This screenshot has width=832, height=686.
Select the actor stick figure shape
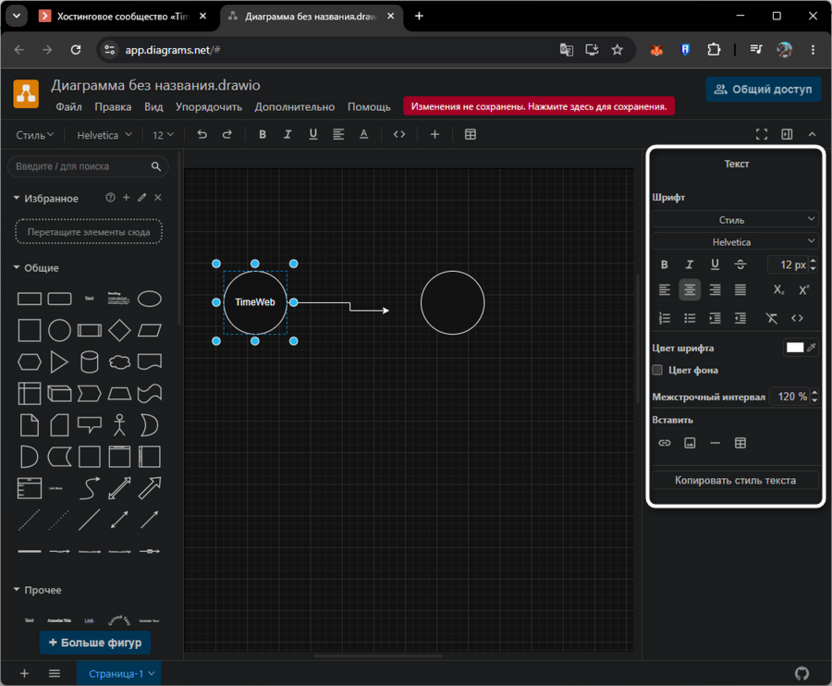119,425
